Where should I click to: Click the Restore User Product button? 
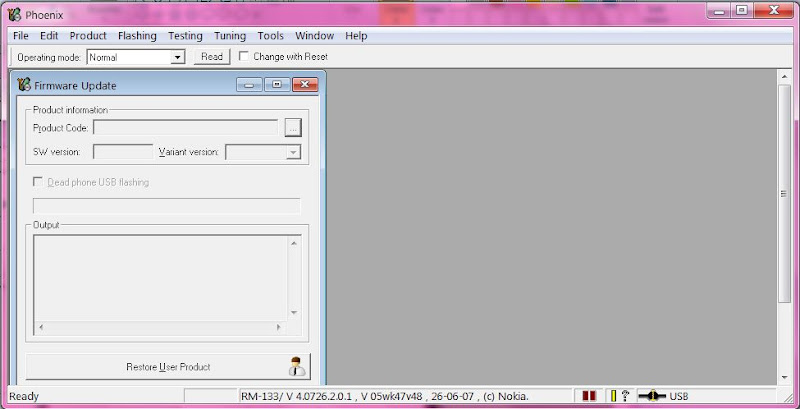click(168, 367)
